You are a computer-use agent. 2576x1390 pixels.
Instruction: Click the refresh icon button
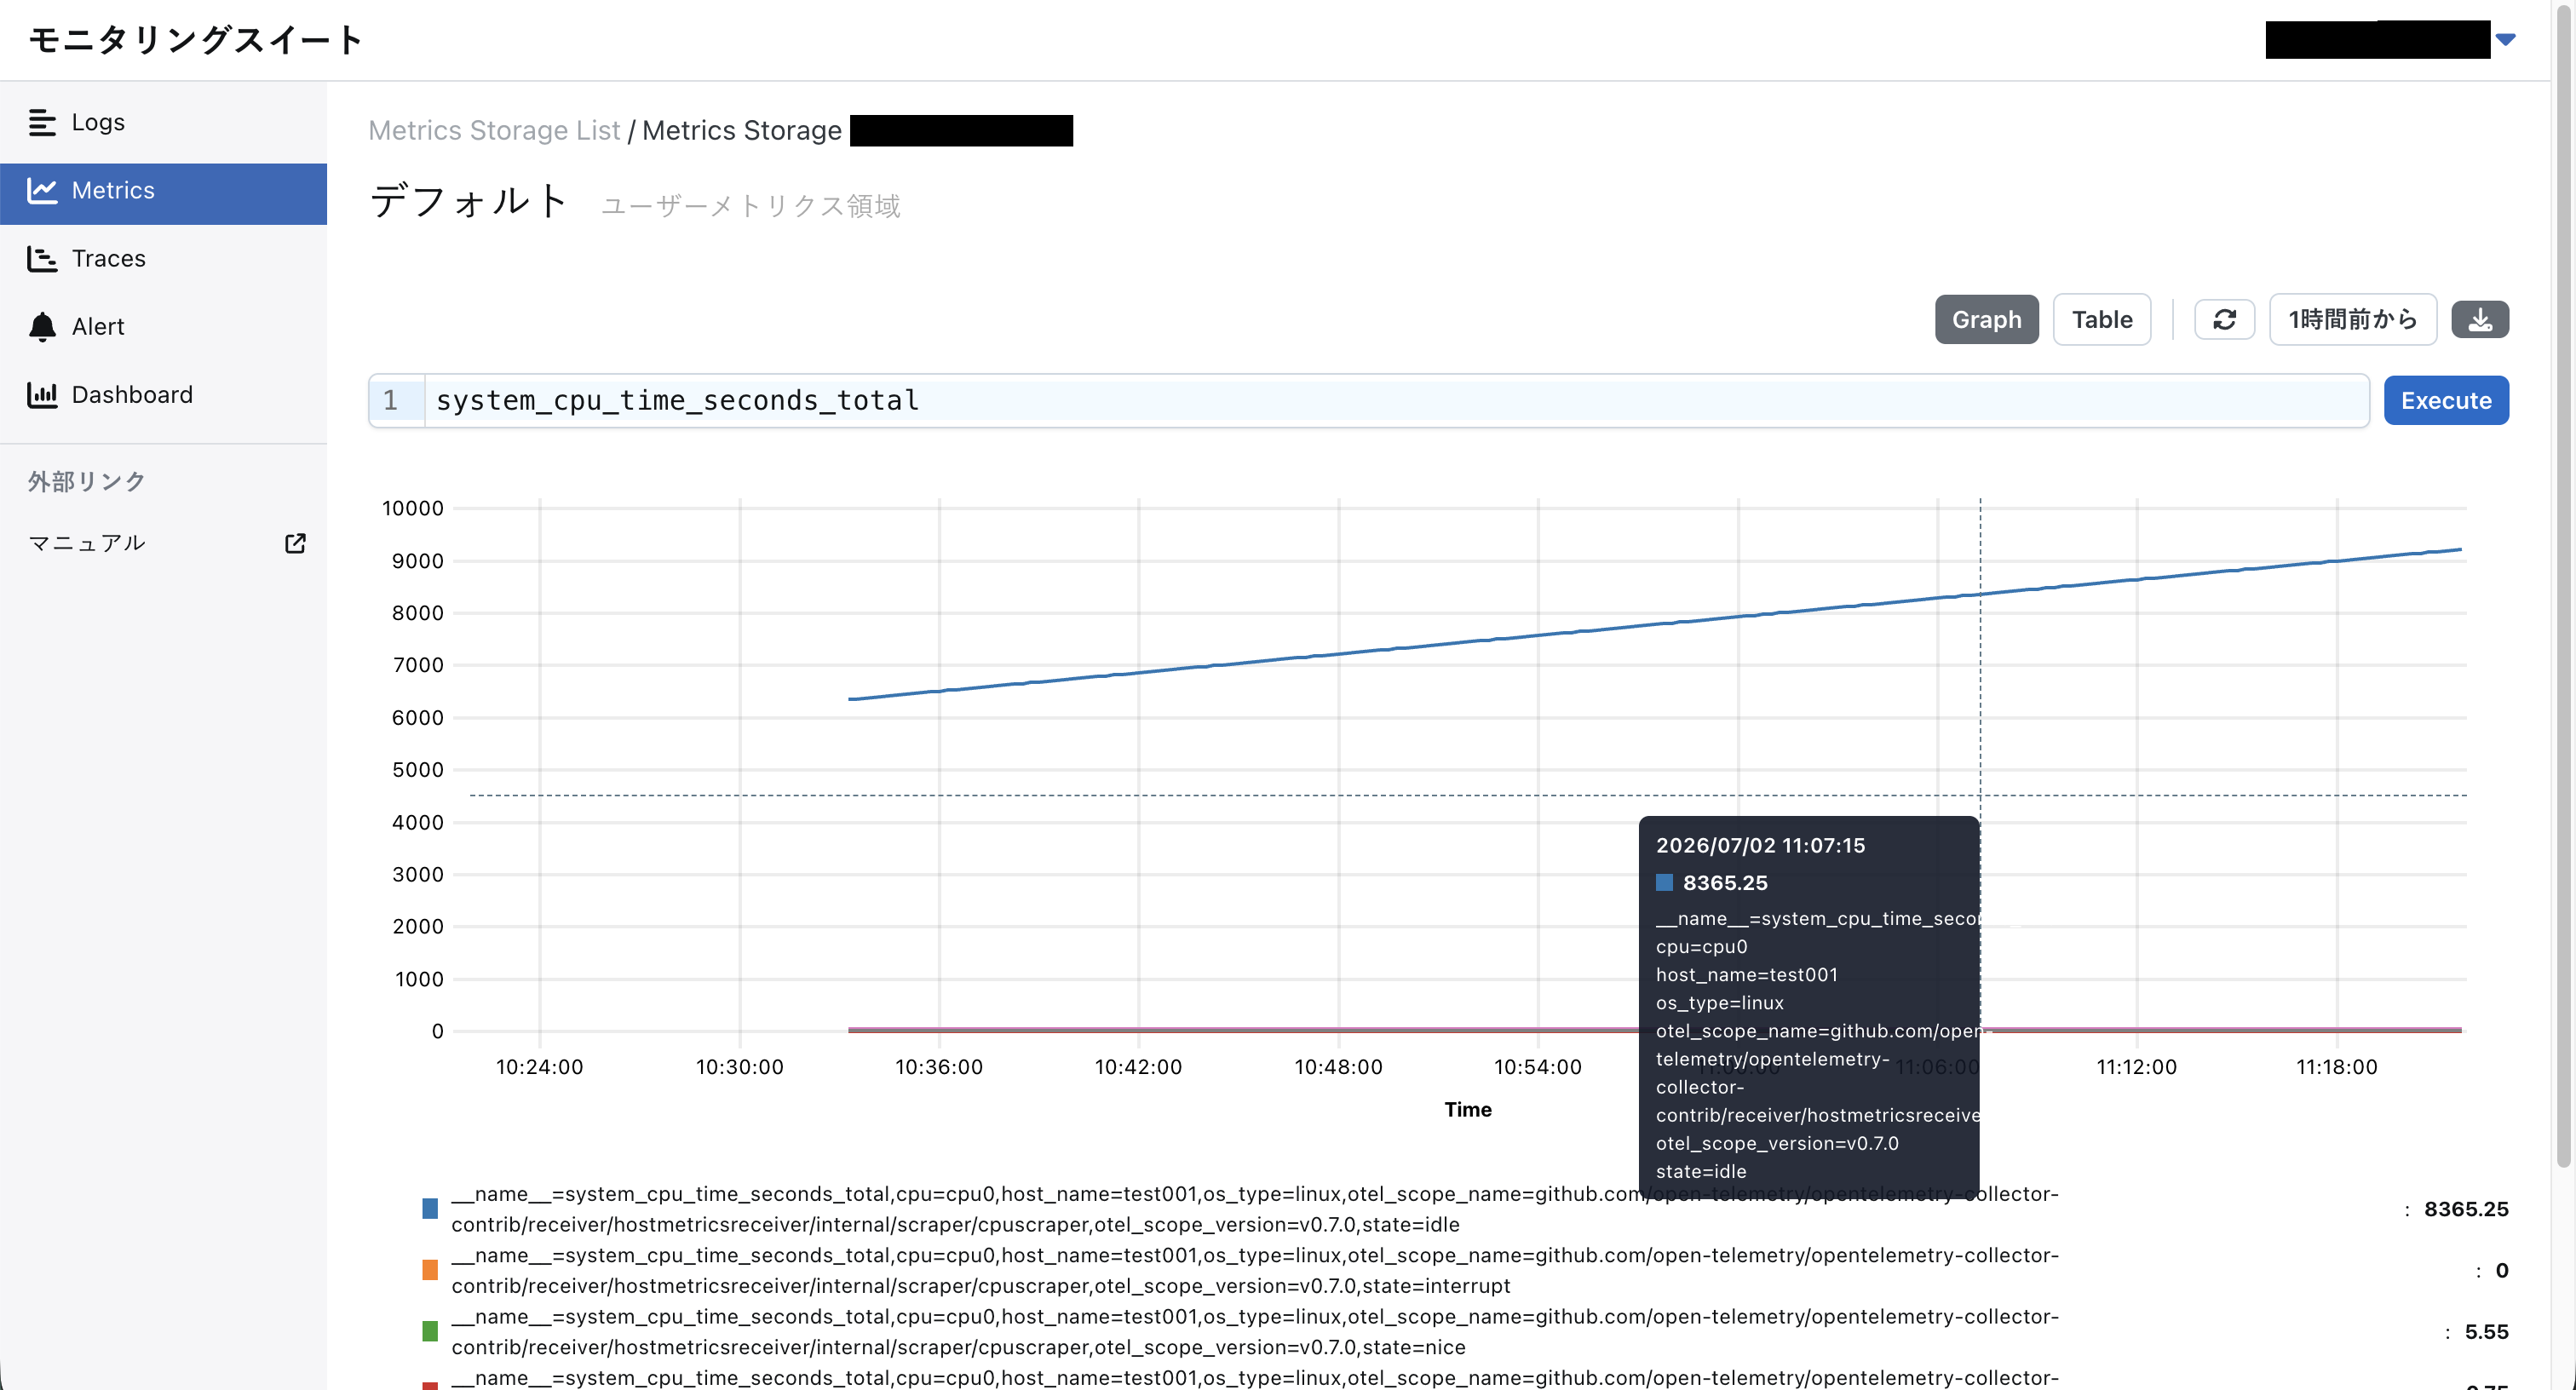tap(2224, 320)
